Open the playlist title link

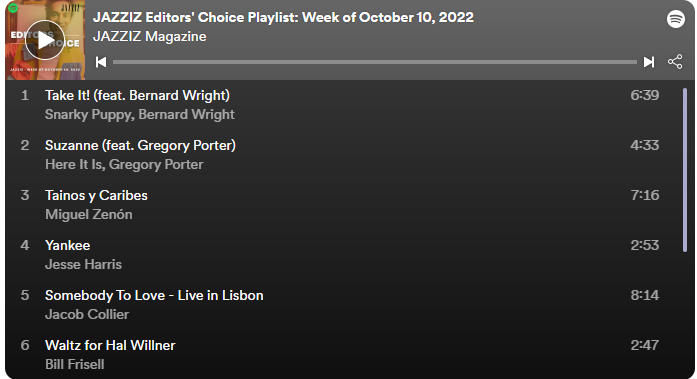pyautogui.click(x=283, y=17)
